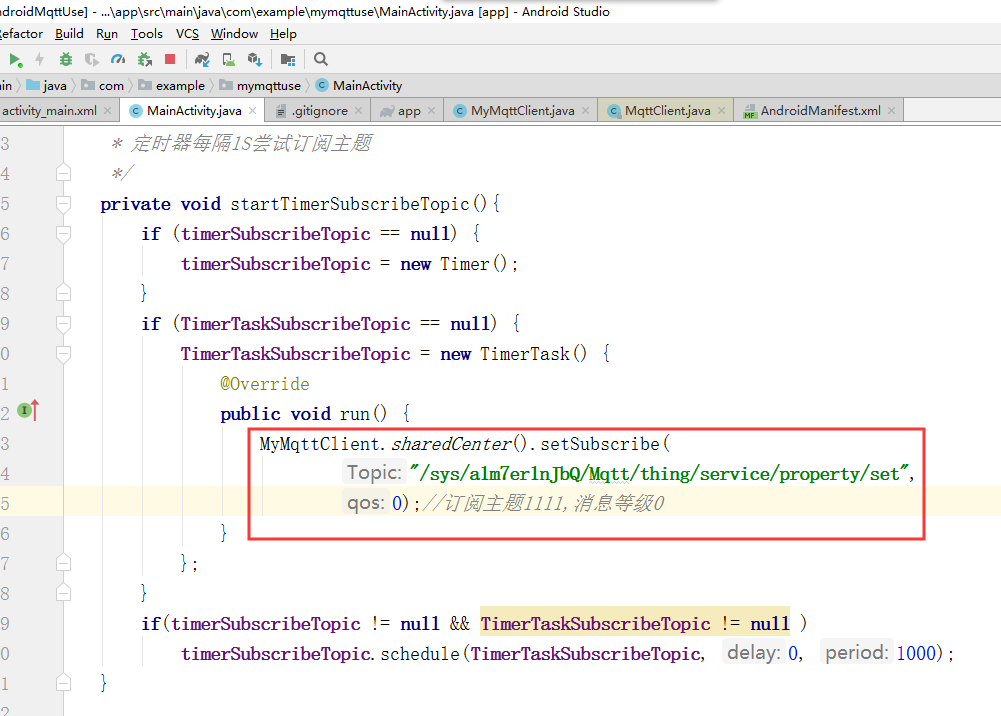The image size is (1001, 716).
Task: Close the app tab
Action: click(x=432, y=110)
